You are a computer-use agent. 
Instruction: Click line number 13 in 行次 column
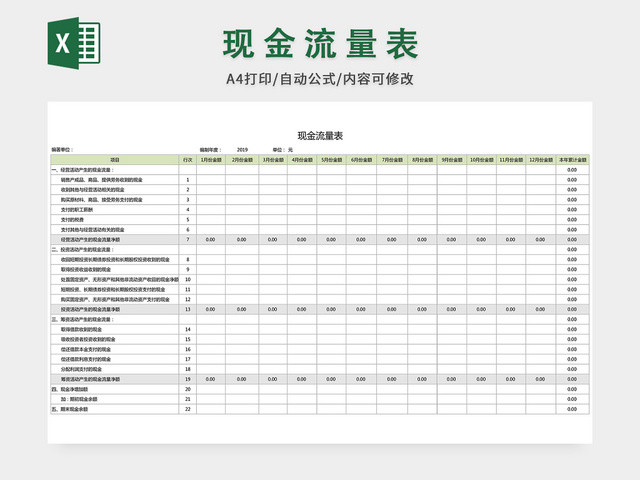click(x=188, y=309)
